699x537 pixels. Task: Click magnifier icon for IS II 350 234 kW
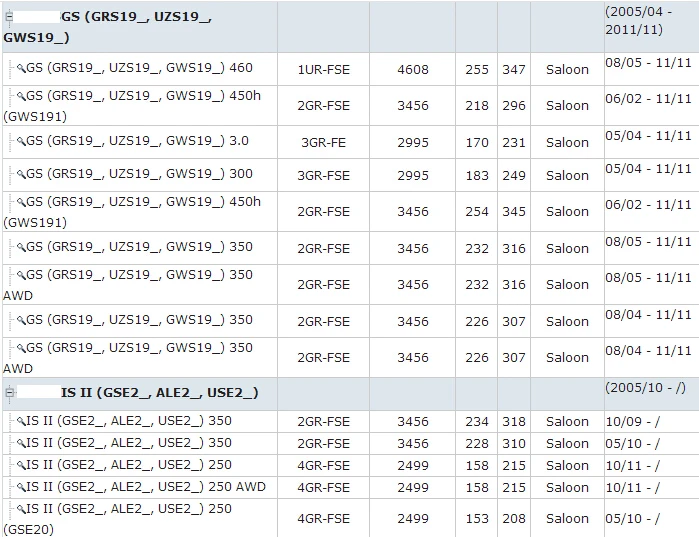(x=21, y=421)
